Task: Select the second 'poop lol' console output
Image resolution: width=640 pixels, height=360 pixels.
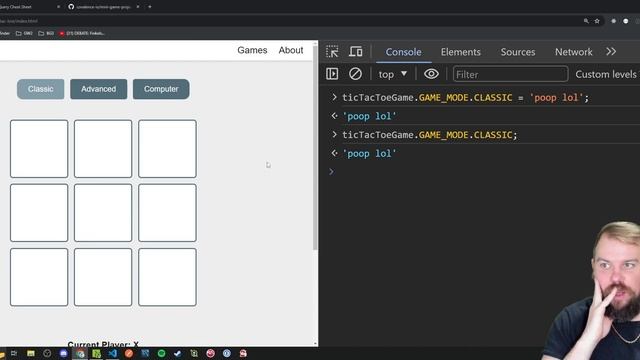Action: (x=369, y=153)
